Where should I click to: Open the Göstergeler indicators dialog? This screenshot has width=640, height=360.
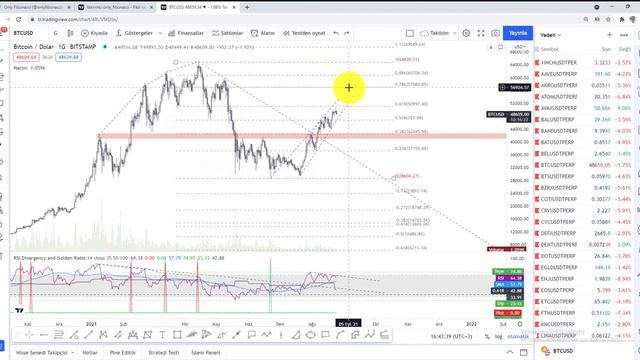[x=135, y=33]
